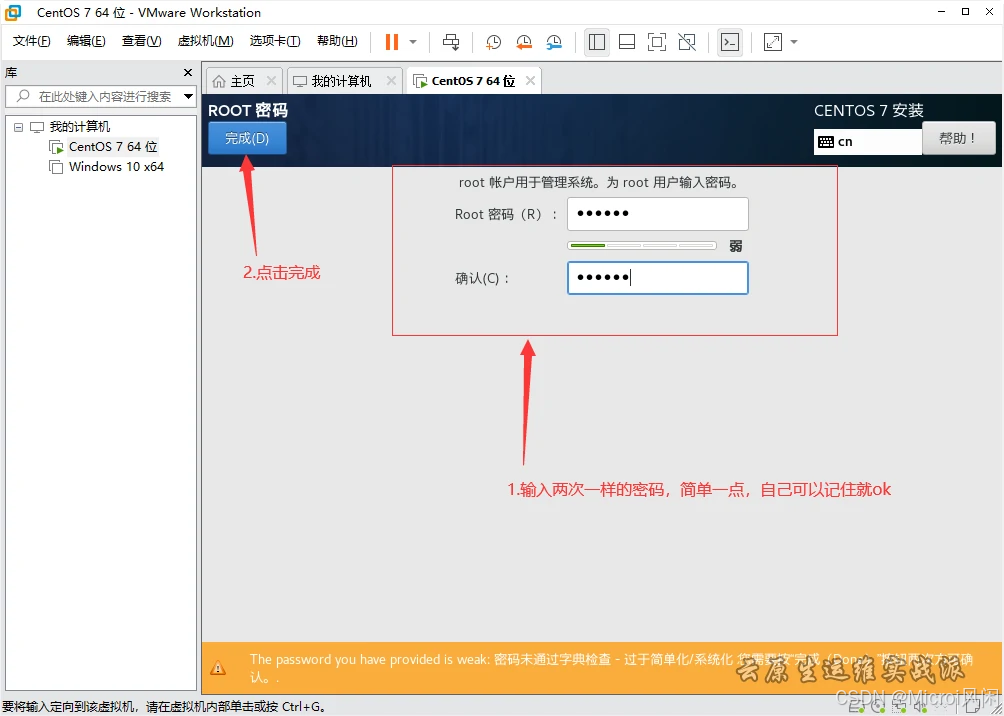This screenshot has height=716, width=1004.
Task: Click the 完成(D) button
Action: tap(247, 138)
